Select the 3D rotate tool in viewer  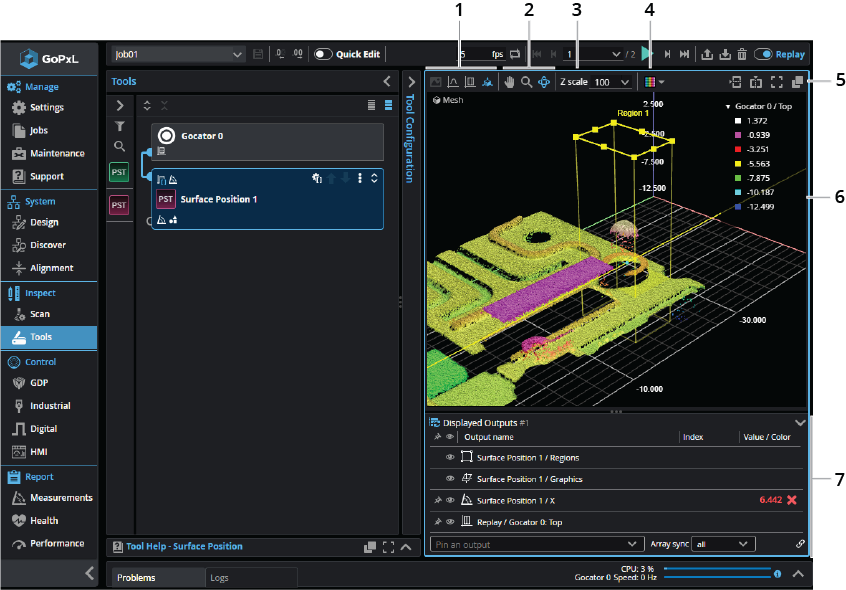543,82
